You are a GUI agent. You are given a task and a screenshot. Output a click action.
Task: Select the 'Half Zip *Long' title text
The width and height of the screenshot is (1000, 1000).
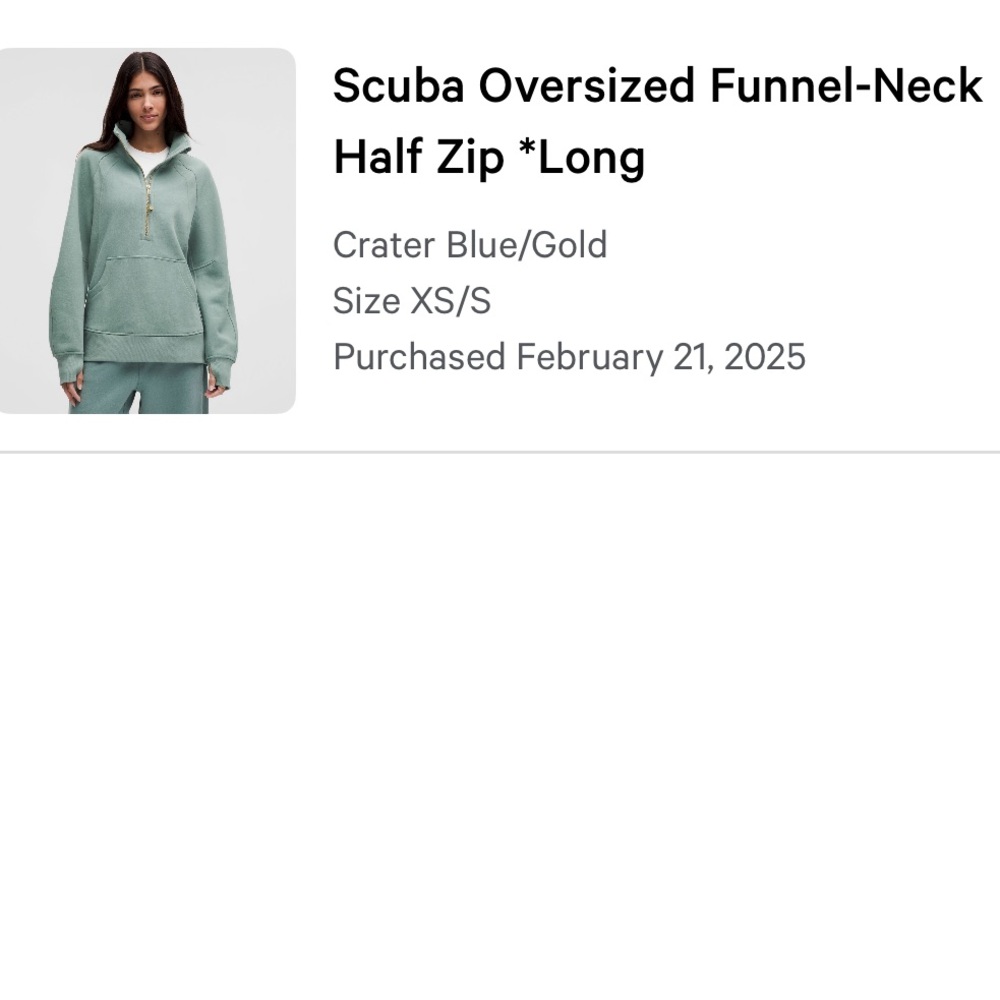[489, 158]
